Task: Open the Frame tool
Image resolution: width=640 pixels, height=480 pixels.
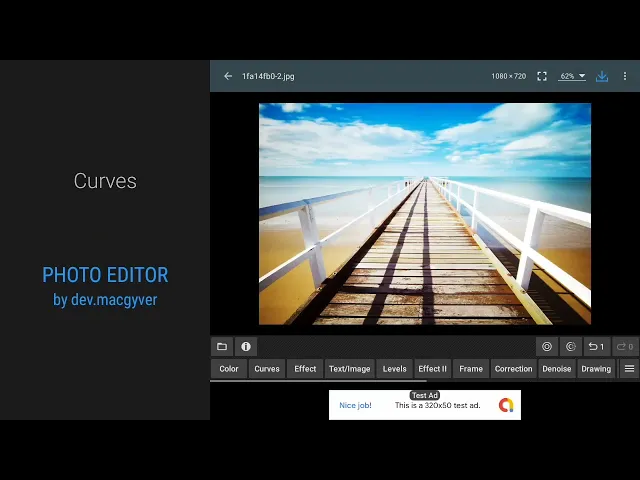Action: [471, 369]
